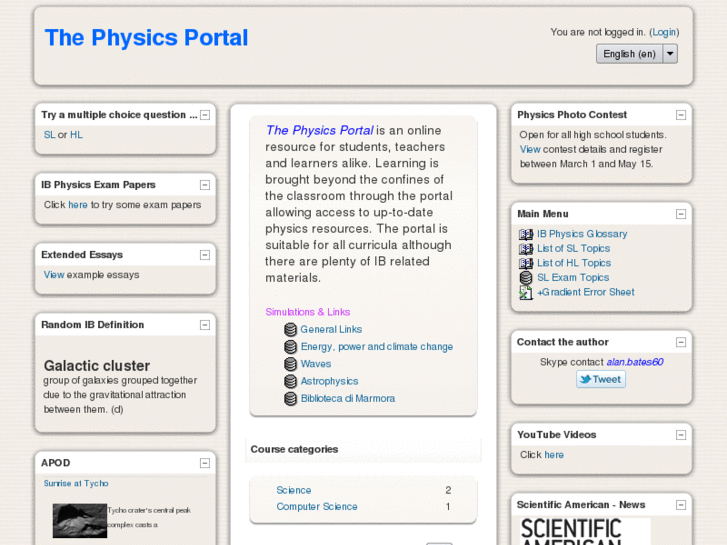Click the SL Exam Topics database icon

[526, 278]
